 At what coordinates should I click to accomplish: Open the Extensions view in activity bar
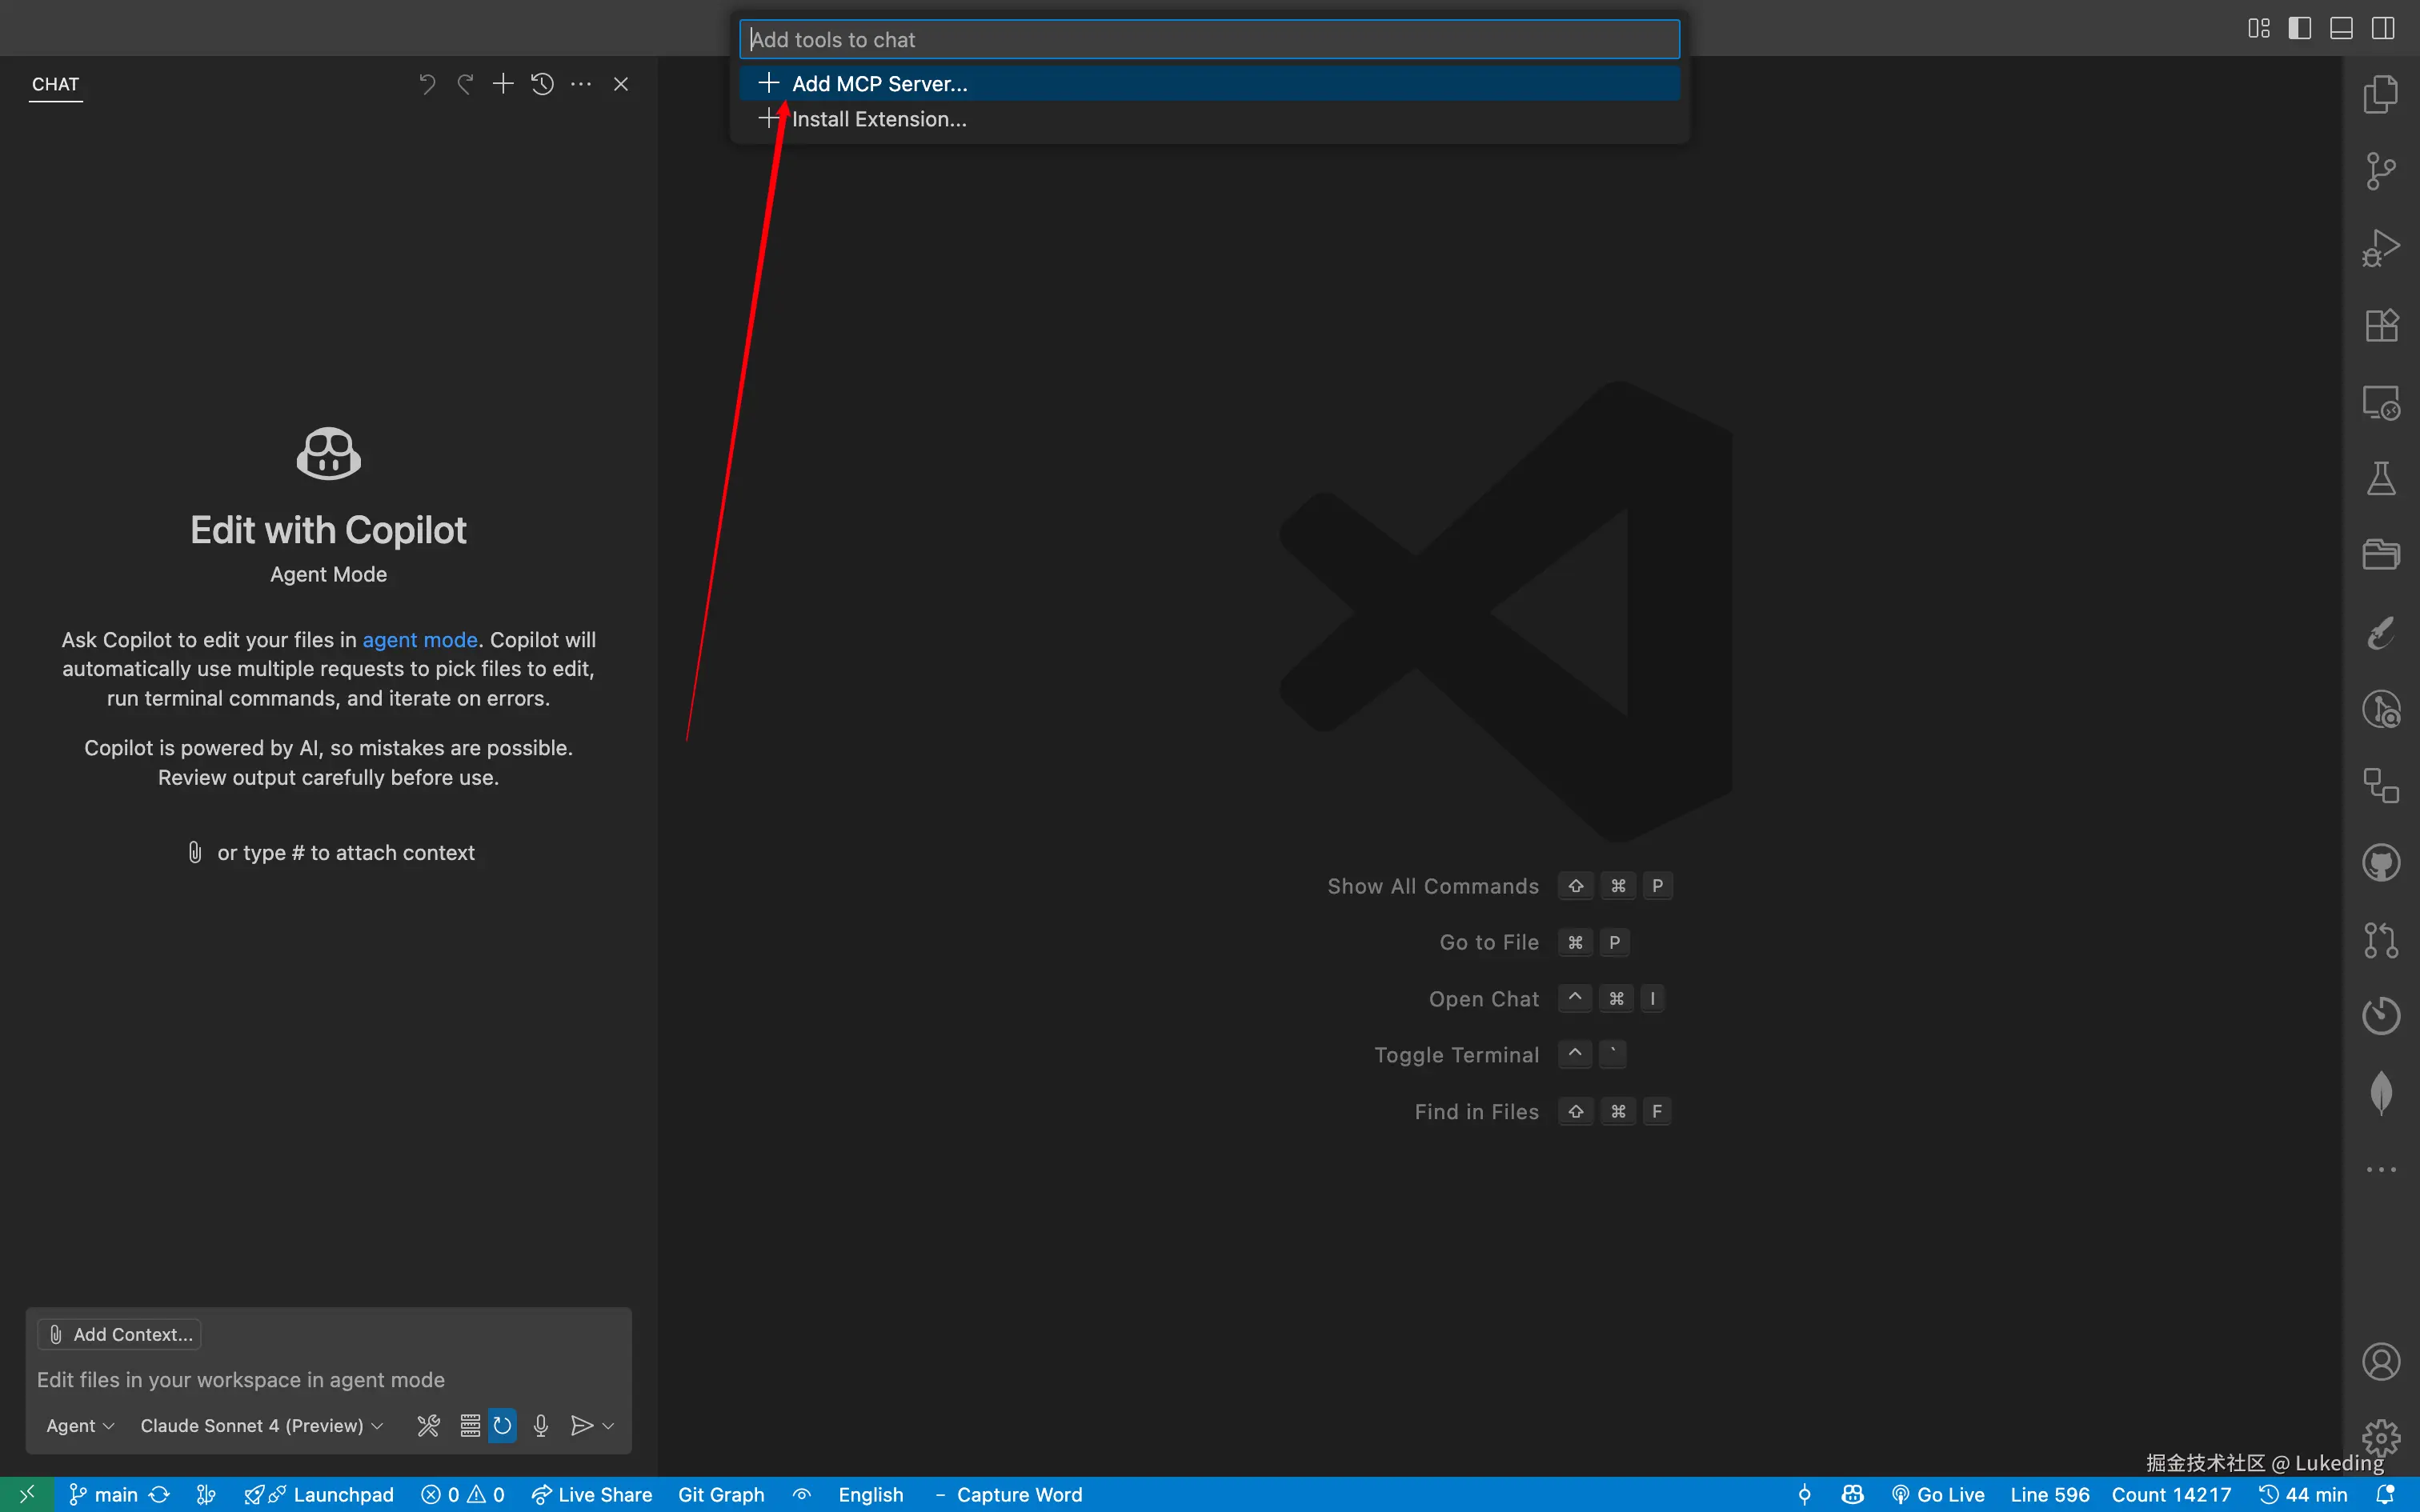(x=2381, y=325)
